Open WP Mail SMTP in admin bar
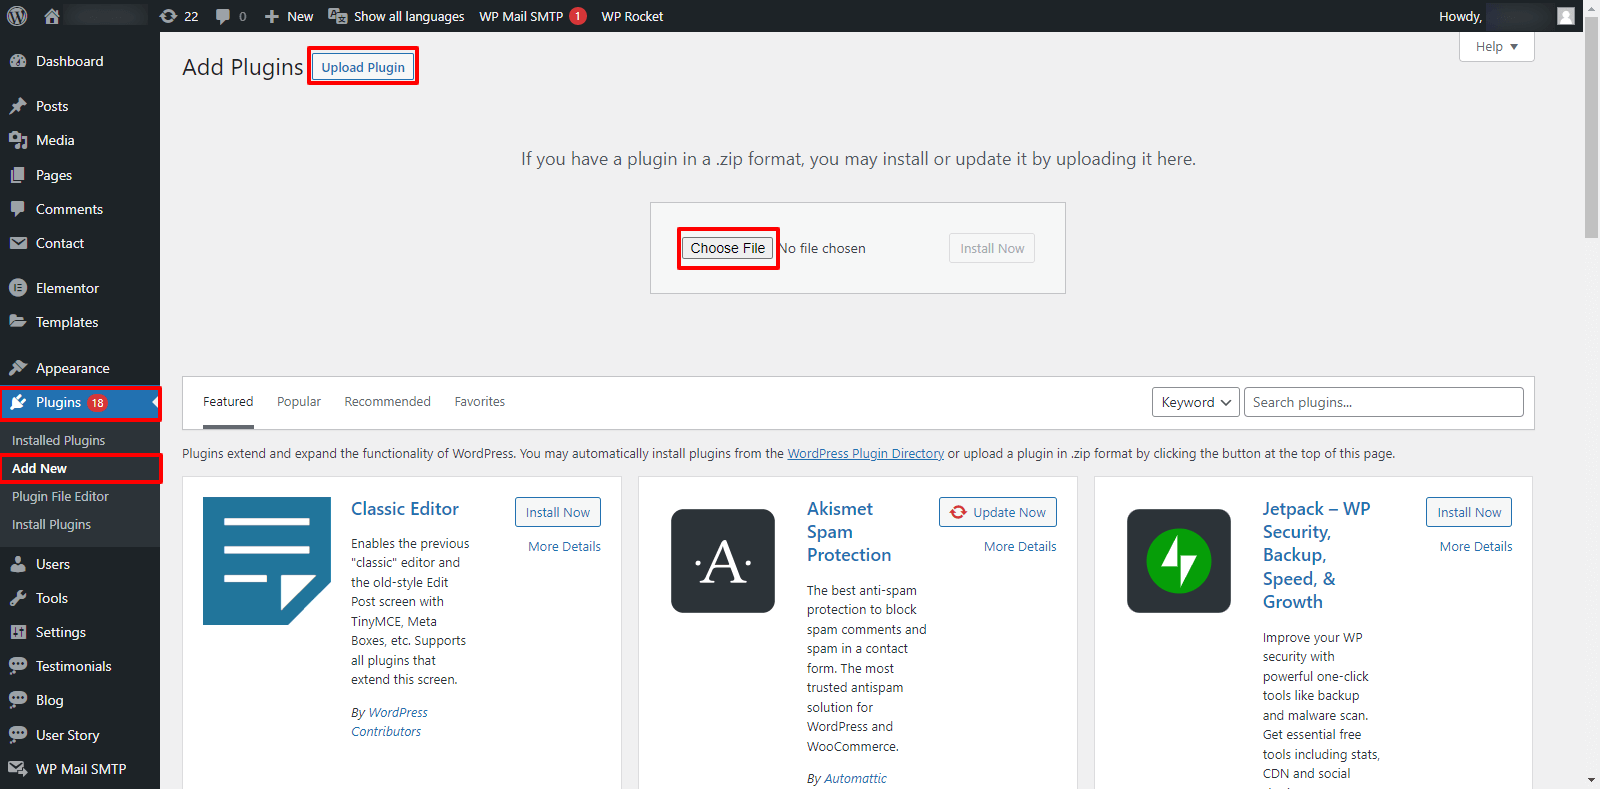The height and width of the screenshot is (789, 1600). pos(532,16)
